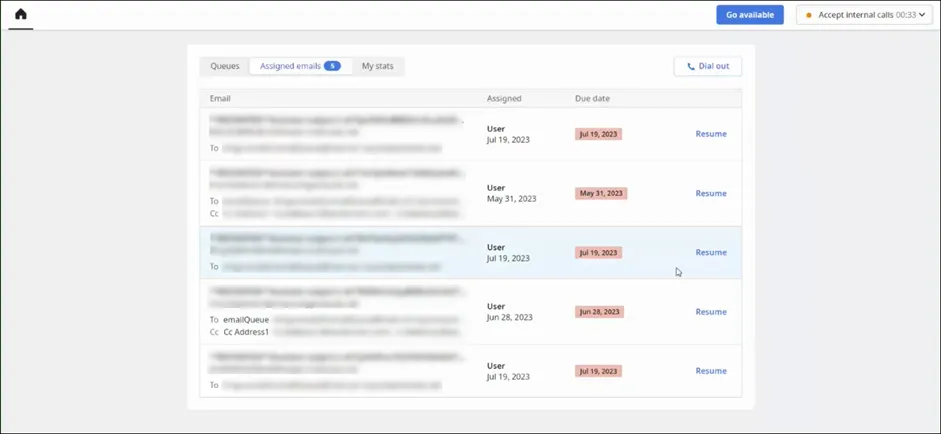Click the due date badge in highlighted row

598,253
